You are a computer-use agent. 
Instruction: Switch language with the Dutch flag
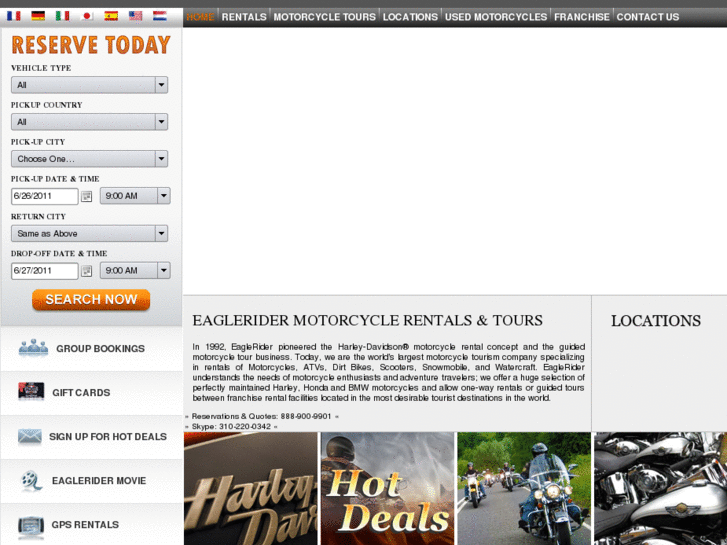160,16
